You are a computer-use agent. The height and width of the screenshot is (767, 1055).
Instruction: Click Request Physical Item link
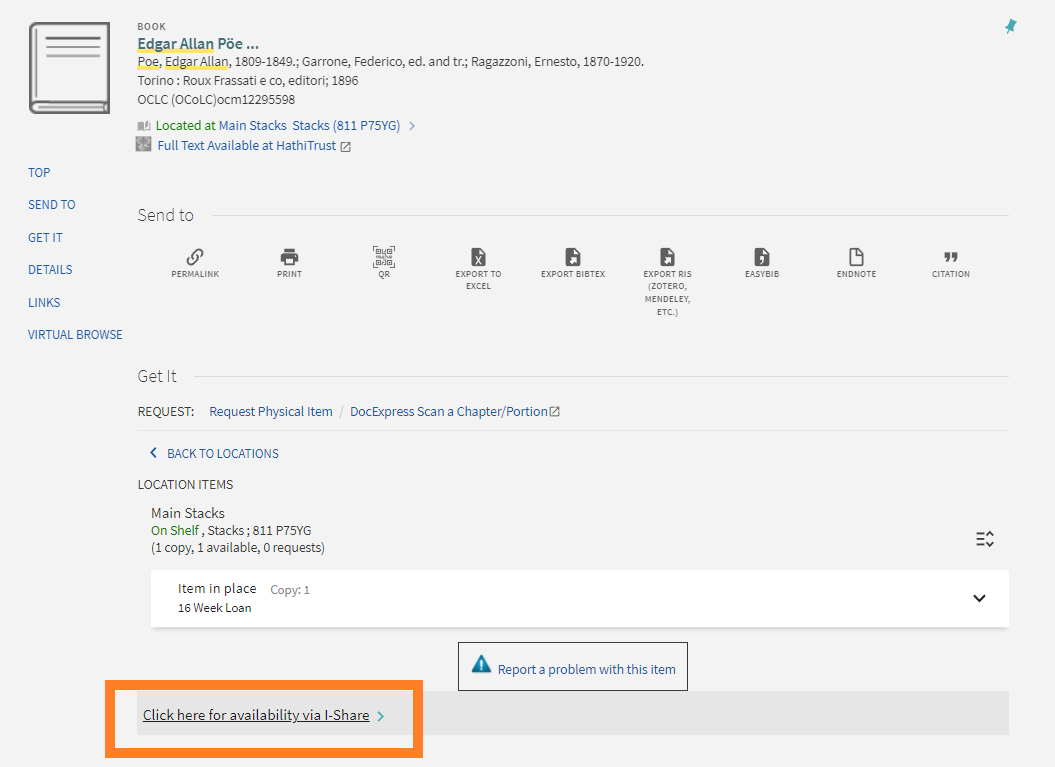(x=271, y=412)
